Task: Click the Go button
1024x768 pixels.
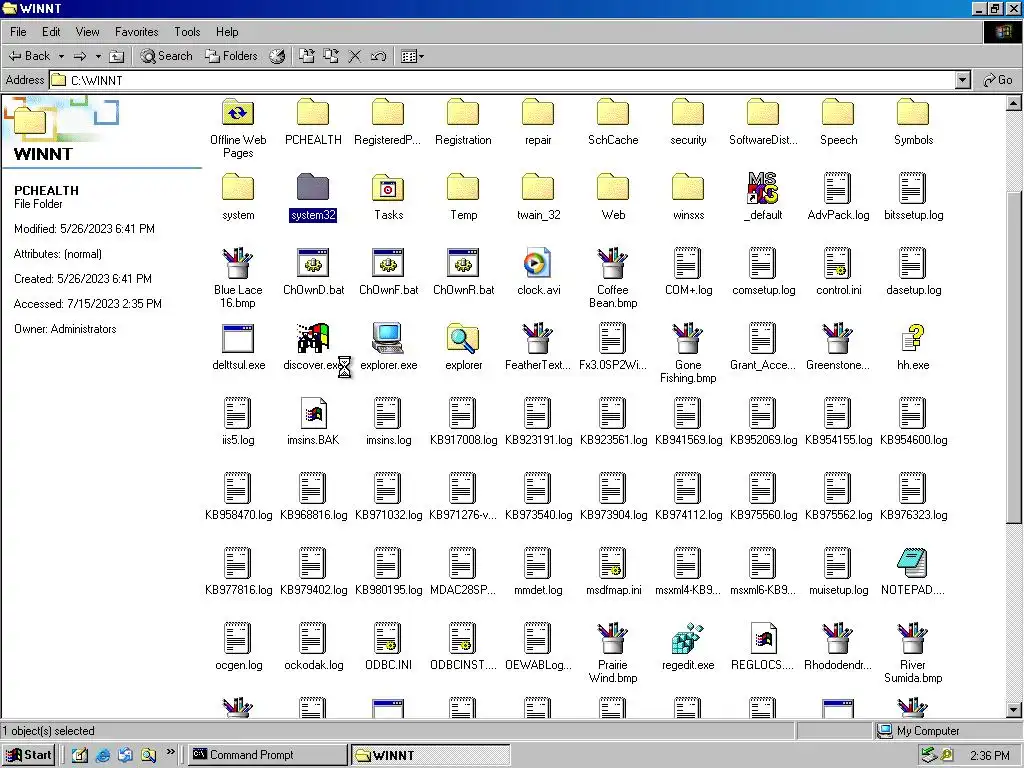Action: 999,80
